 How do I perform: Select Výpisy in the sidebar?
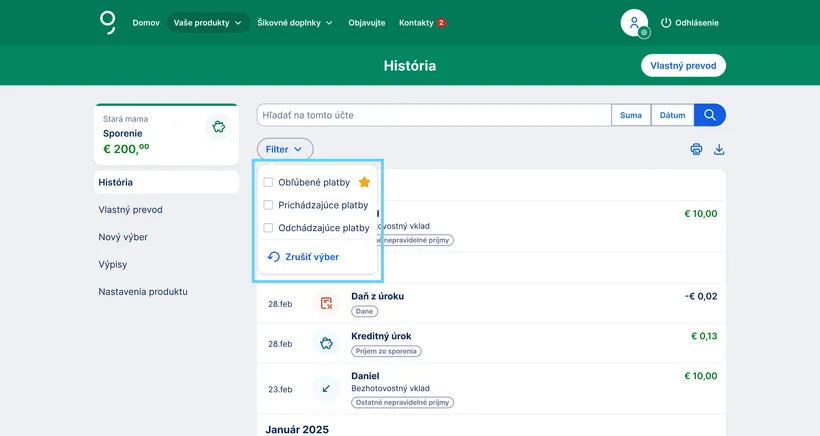coord(113,264)
